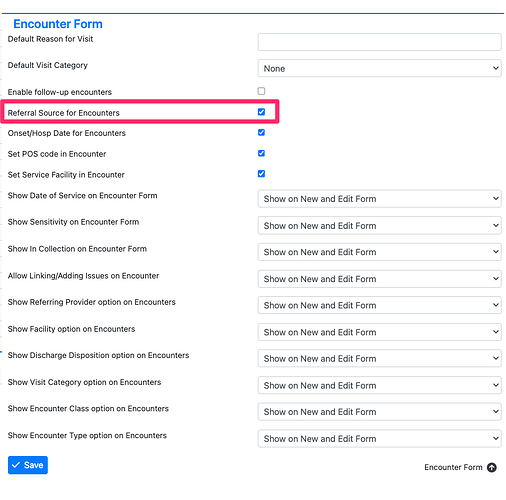Expand Show Visit Category option dropdown
This screenshot has width=506, height=500.
(x=379, y=385)
